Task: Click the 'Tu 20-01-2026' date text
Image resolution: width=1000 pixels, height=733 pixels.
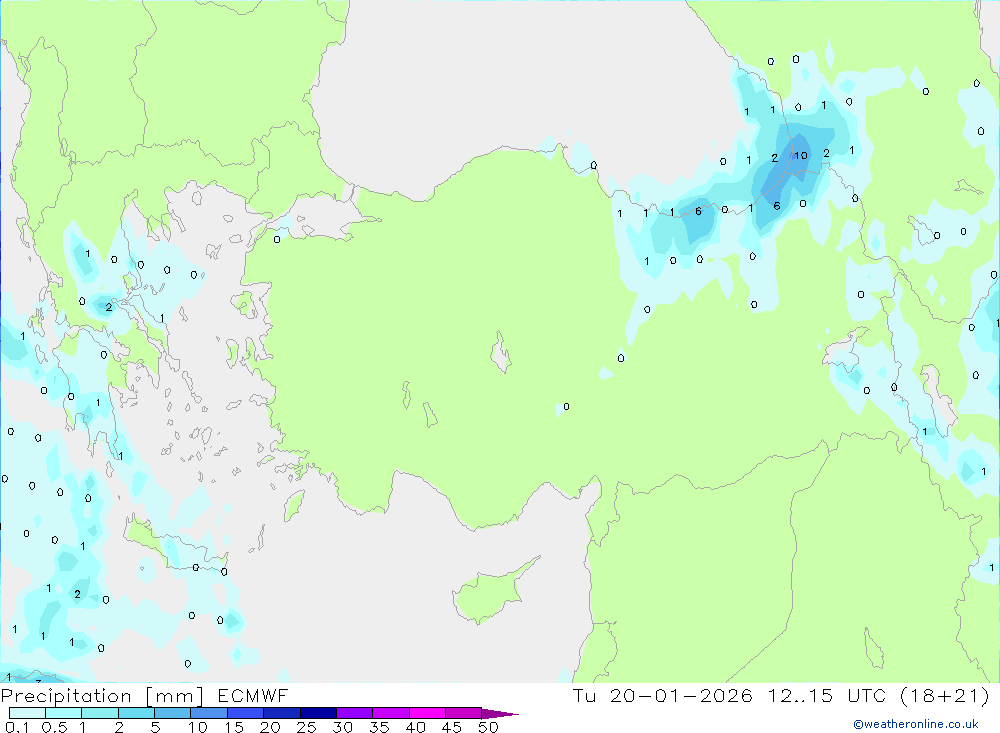Action: 663,695
